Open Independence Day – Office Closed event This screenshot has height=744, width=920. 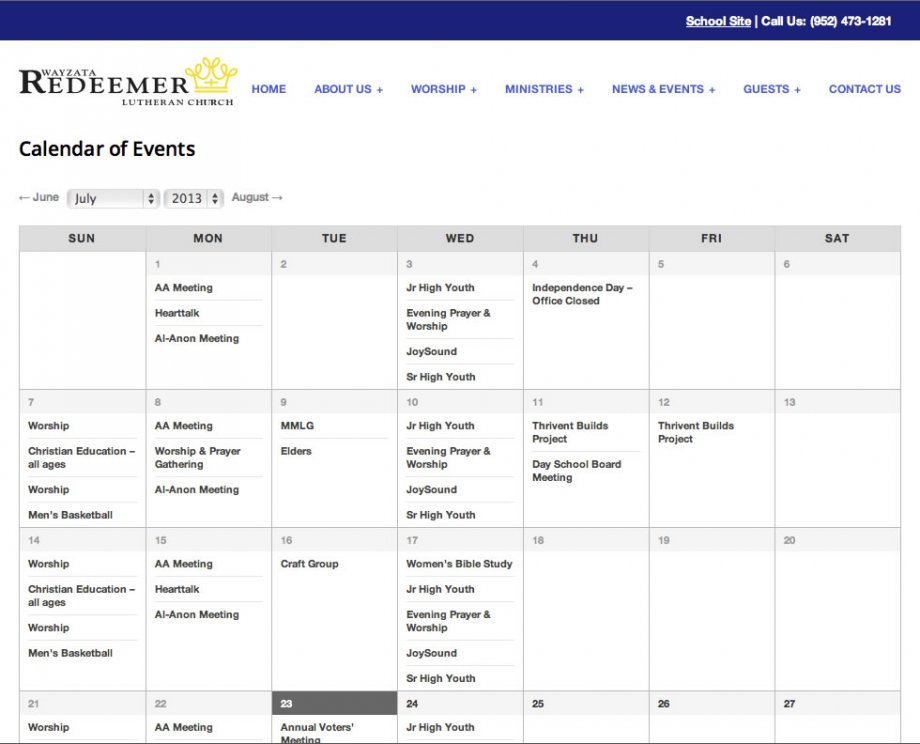[581, 294]
